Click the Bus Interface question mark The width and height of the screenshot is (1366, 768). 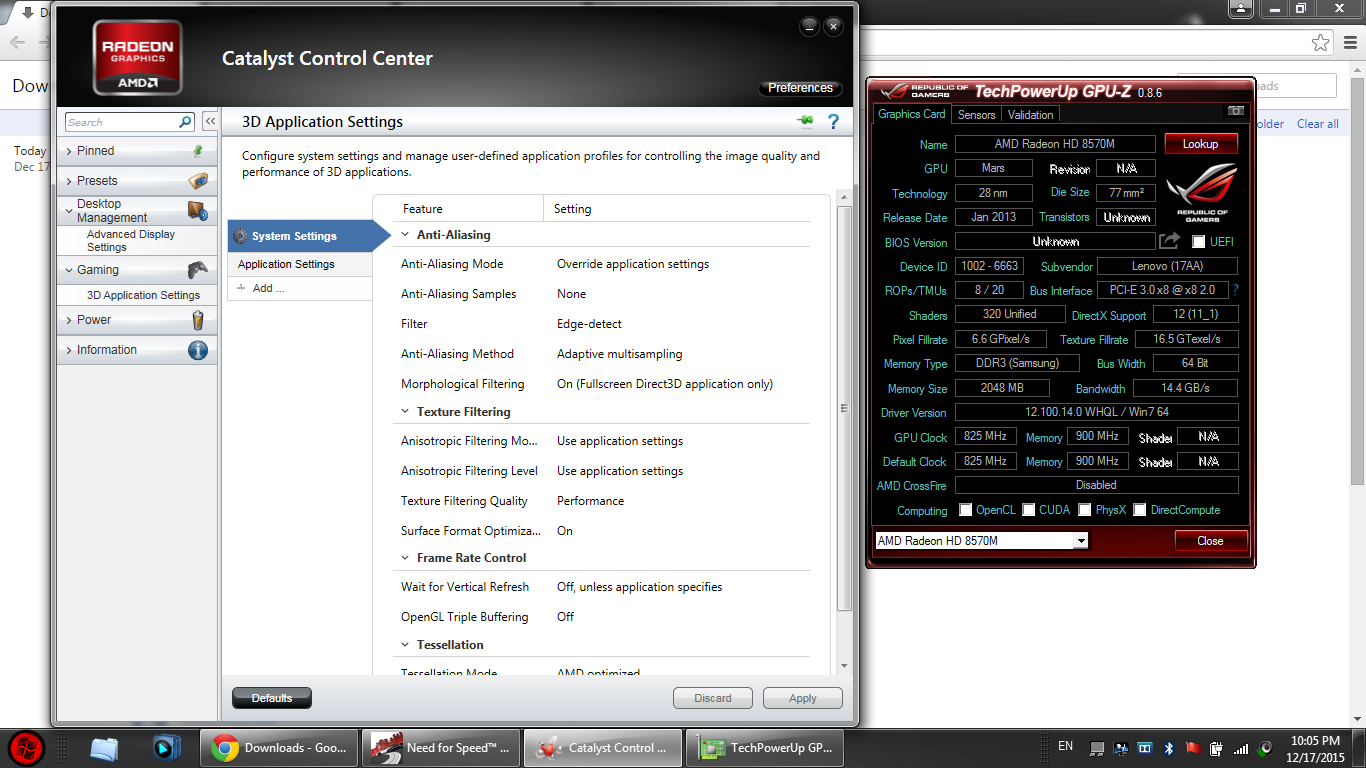pyautogui.click(x=1235, y=290)
